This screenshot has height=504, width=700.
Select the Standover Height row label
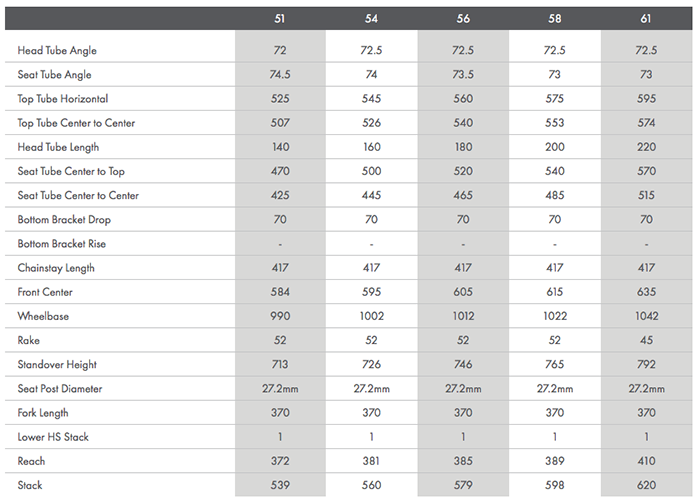pos(57,365)
